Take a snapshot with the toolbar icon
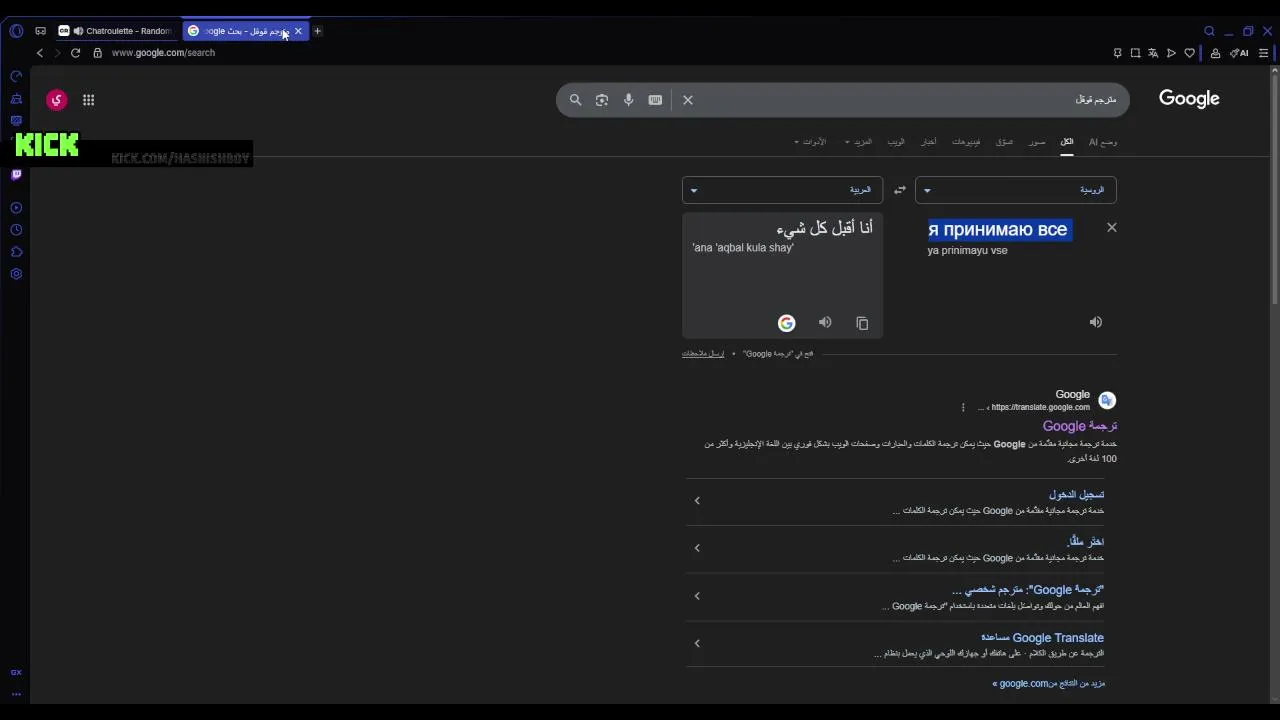The height and width of the screenshot is (720, 1280). (1135, 53)
